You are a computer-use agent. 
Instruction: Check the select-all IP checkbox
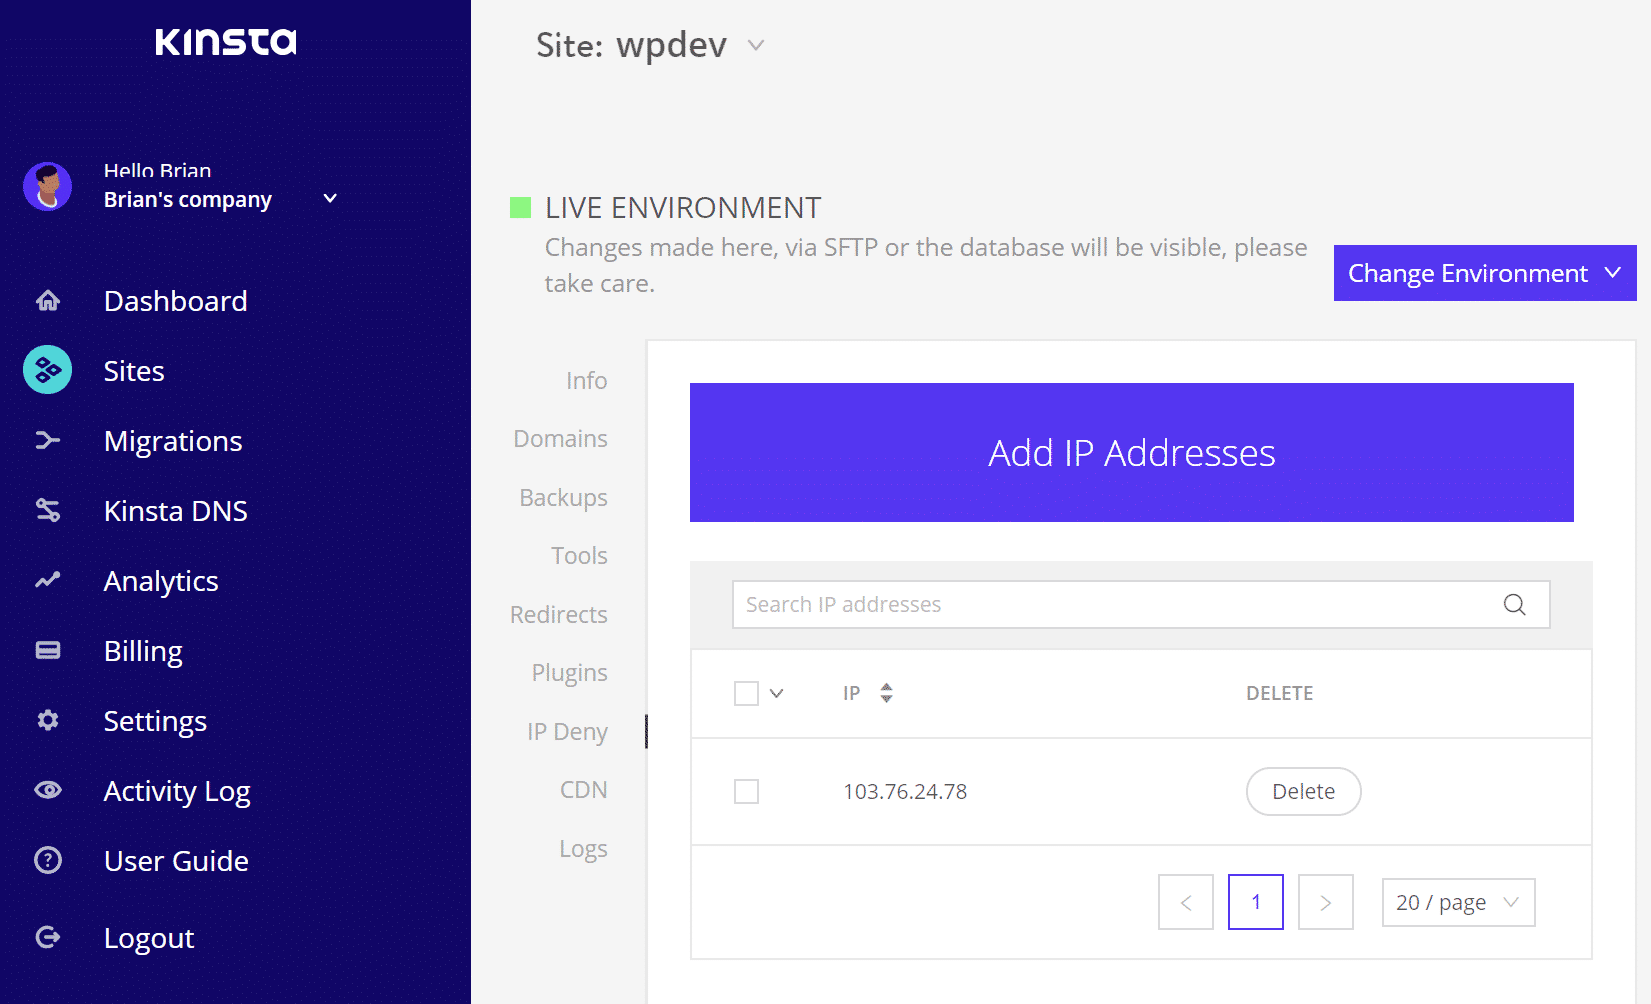(x=746, y=692)
